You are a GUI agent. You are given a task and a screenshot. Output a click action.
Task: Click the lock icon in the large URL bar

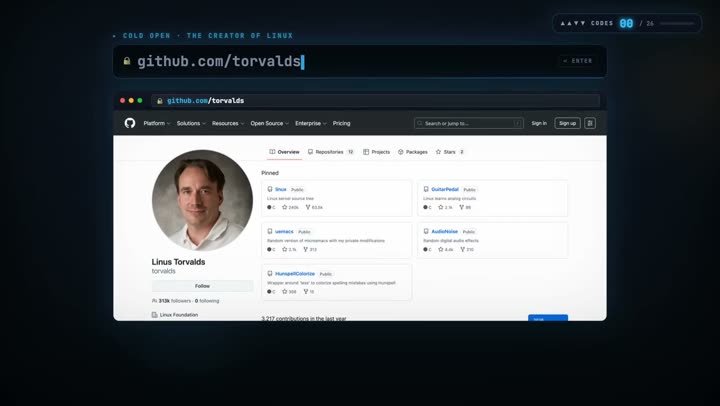click(127, 61)
